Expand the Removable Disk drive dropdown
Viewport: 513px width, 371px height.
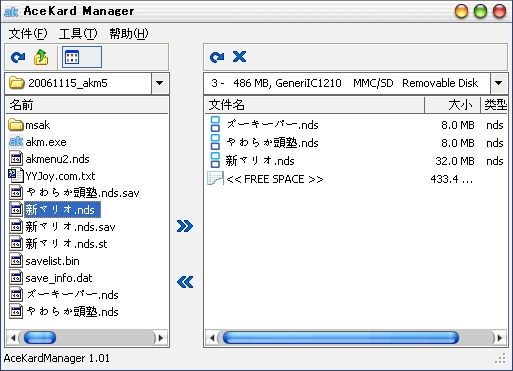[x=498, y=83]
